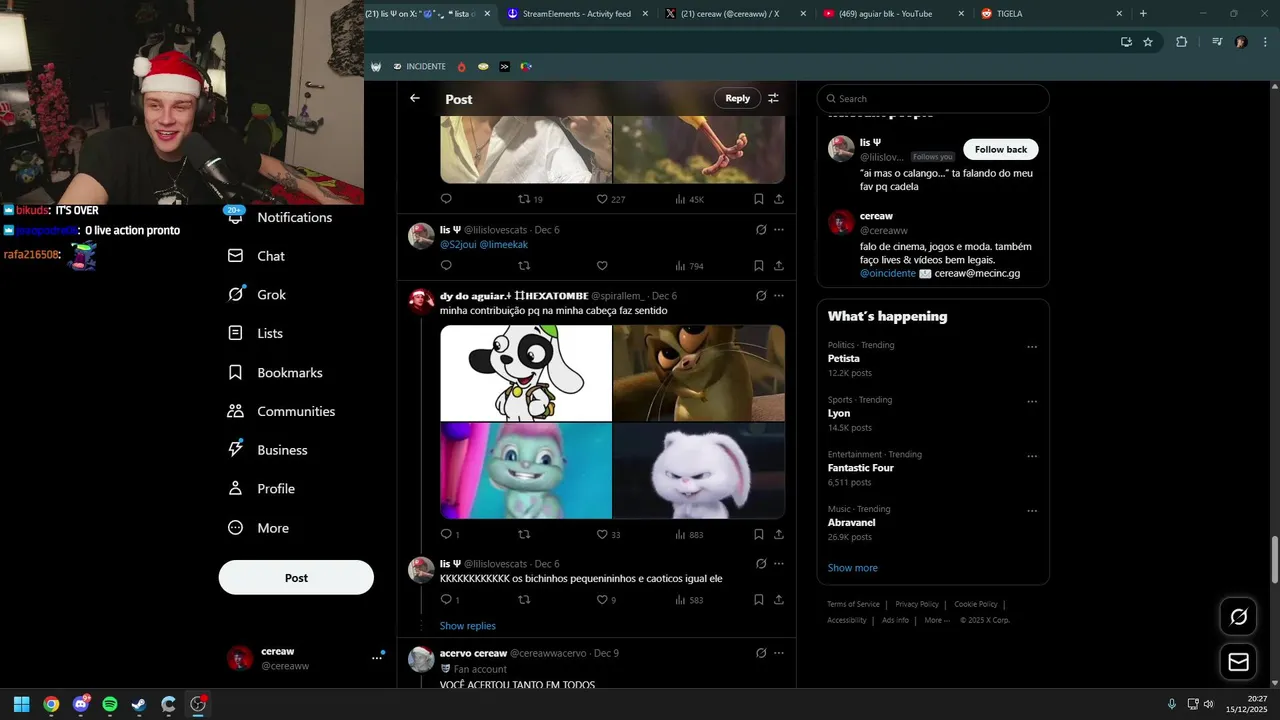The height and width of the screenshot is (720, 1280).
Task: Open the Petista trending topic
Action: (x=844, y=358)
